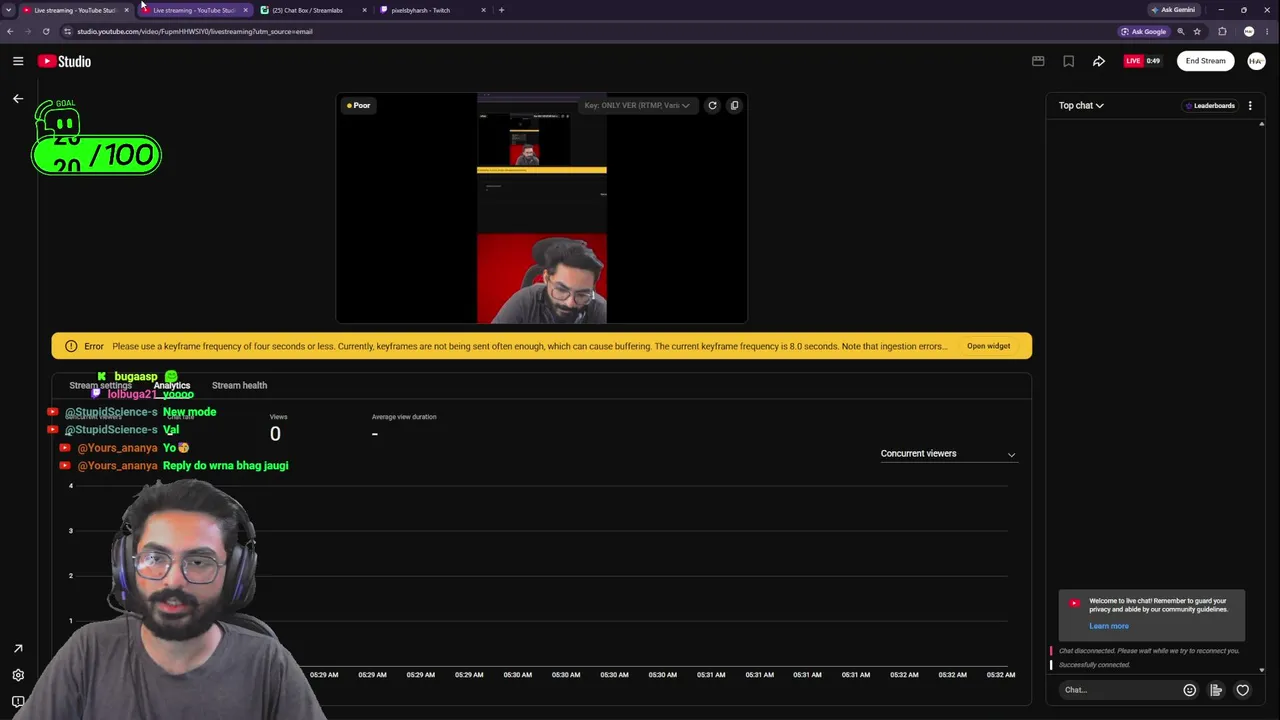Click the chat scroll down arrow
1280x720 pixels.
pos(1261,670)
